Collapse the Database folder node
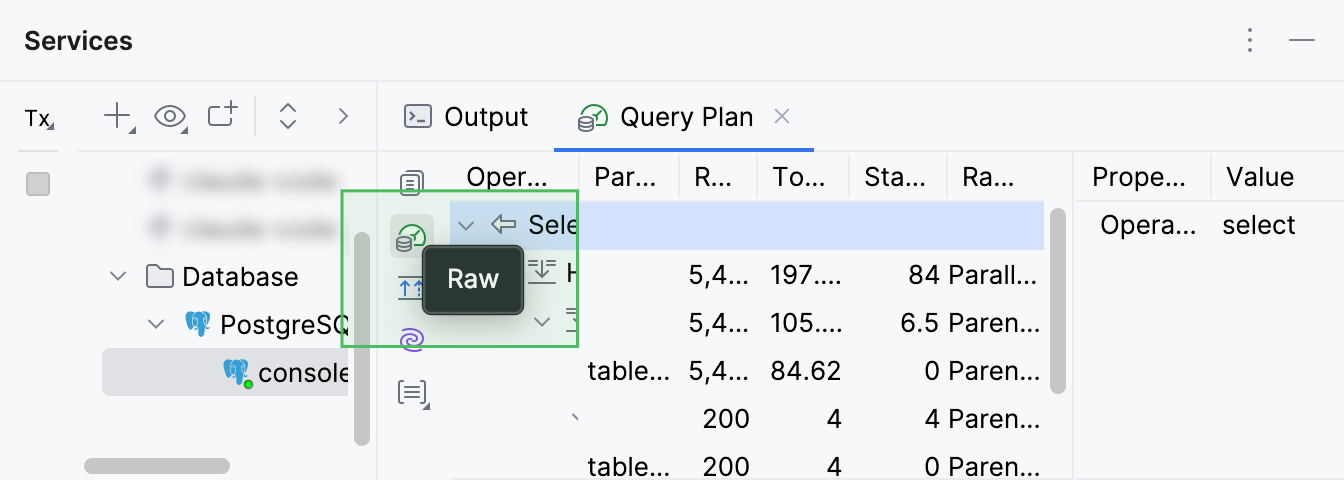 pos(120,276)
